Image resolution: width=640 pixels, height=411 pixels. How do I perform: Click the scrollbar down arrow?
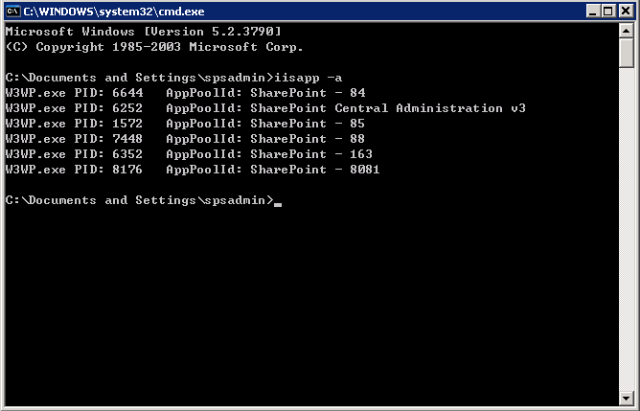pos(626,398)
